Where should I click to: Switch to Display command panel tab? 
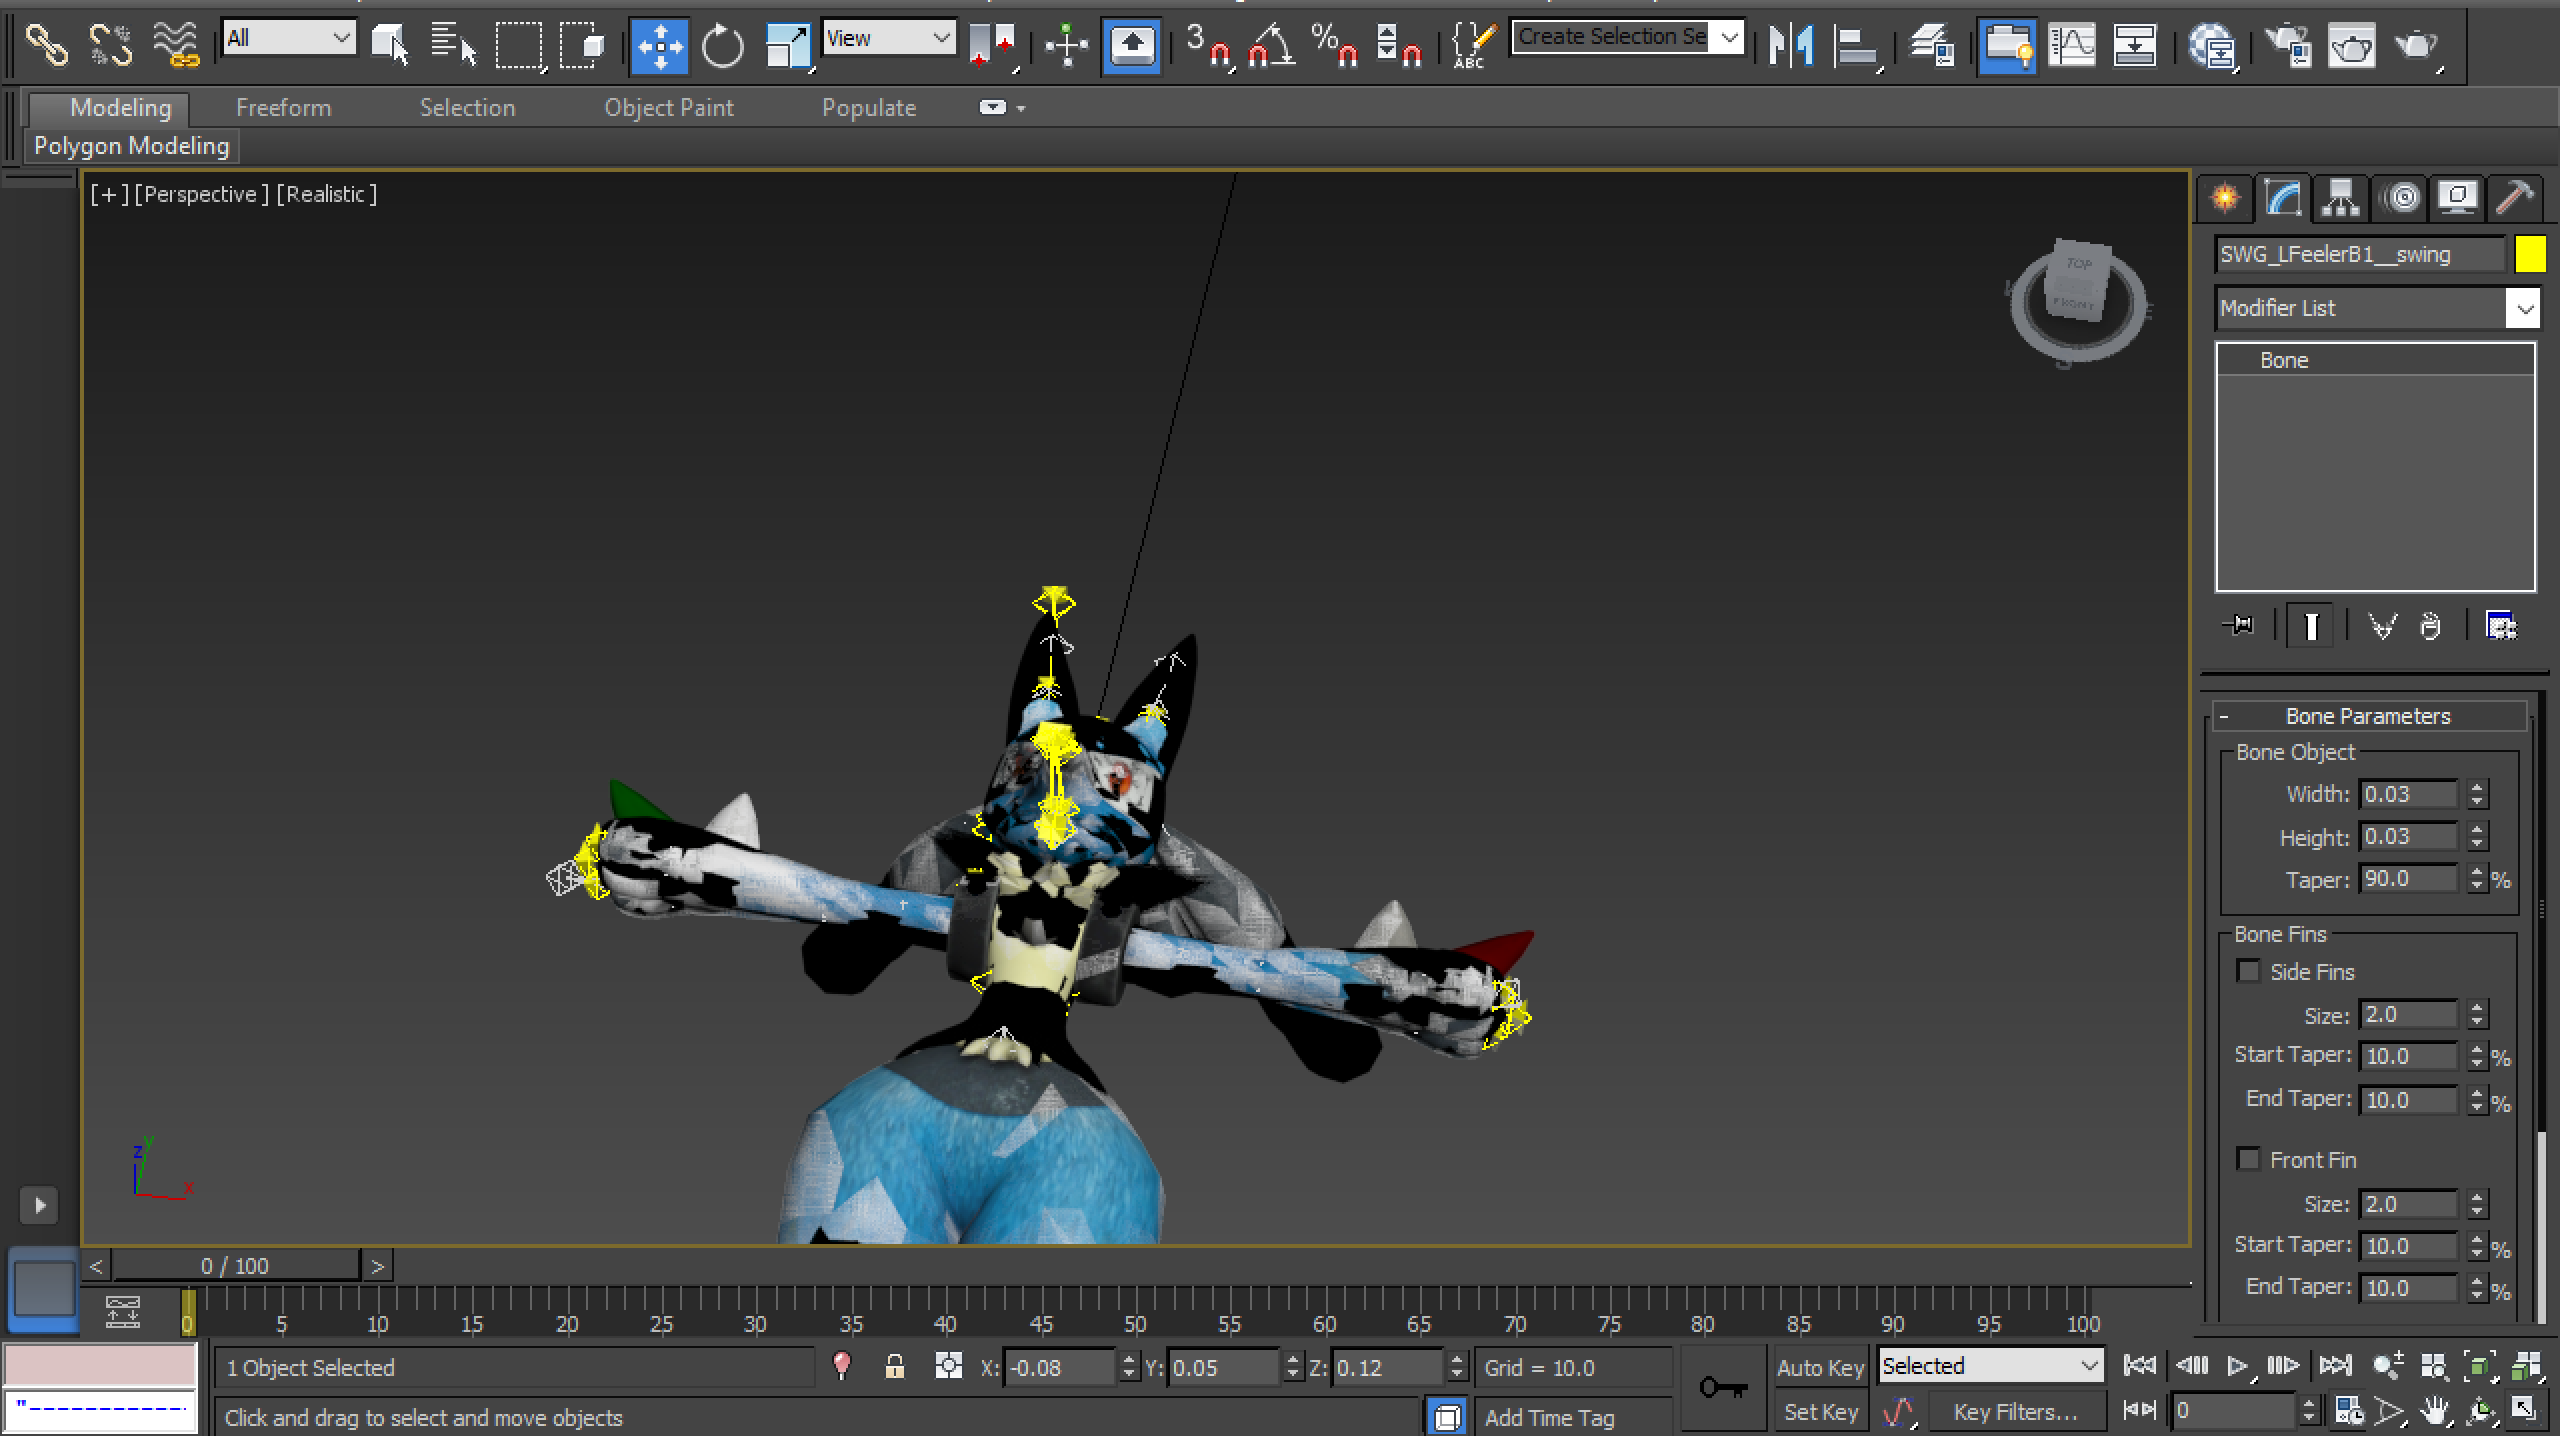pos(2458,198)
